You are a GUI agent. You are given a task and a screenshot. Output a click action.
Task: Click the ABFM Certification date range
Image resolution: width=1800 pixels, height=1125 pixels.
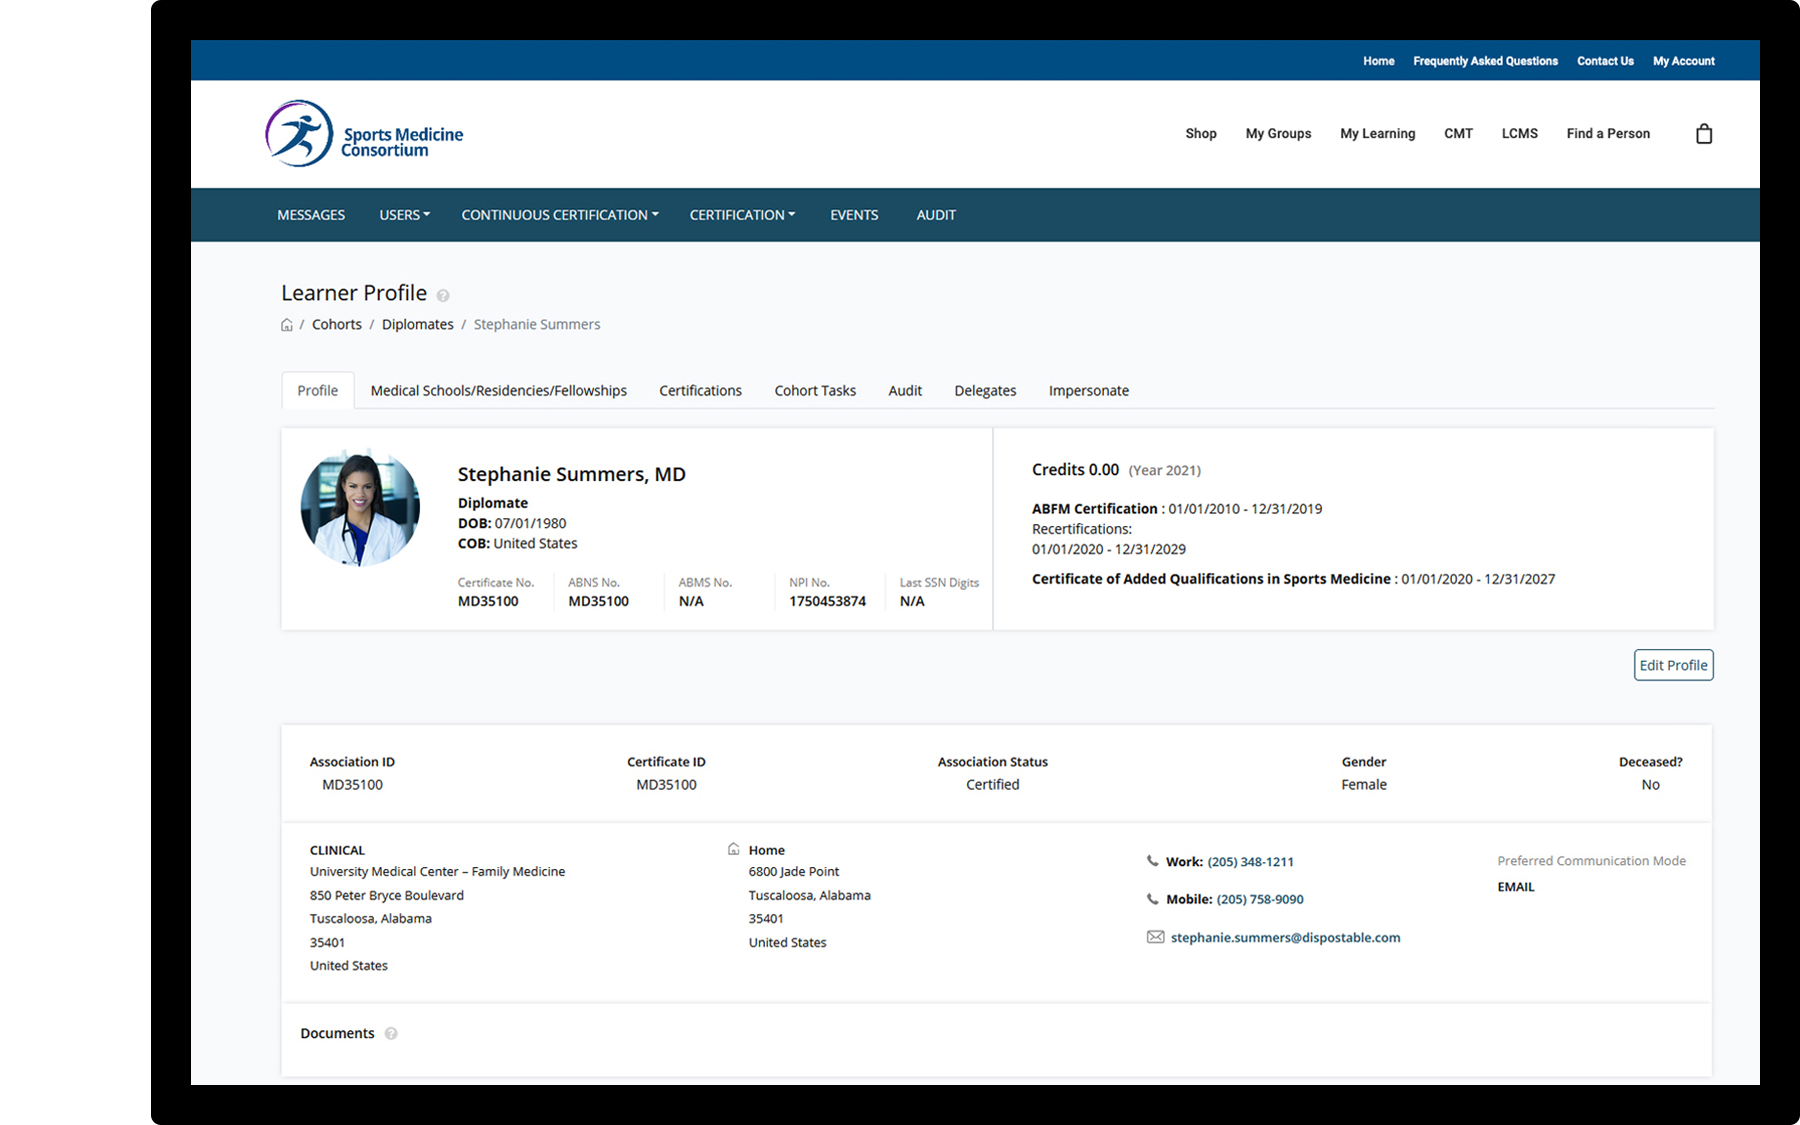click(1245, 509)
